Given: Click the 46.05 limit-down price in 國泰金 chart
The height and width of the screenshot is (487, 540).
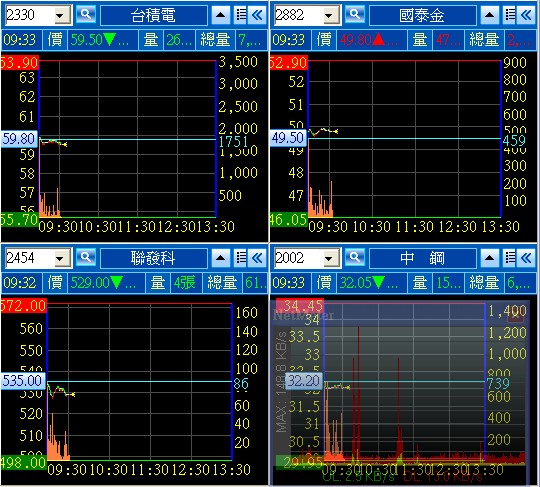Looking at the screenshot, I should pos(289,220).
